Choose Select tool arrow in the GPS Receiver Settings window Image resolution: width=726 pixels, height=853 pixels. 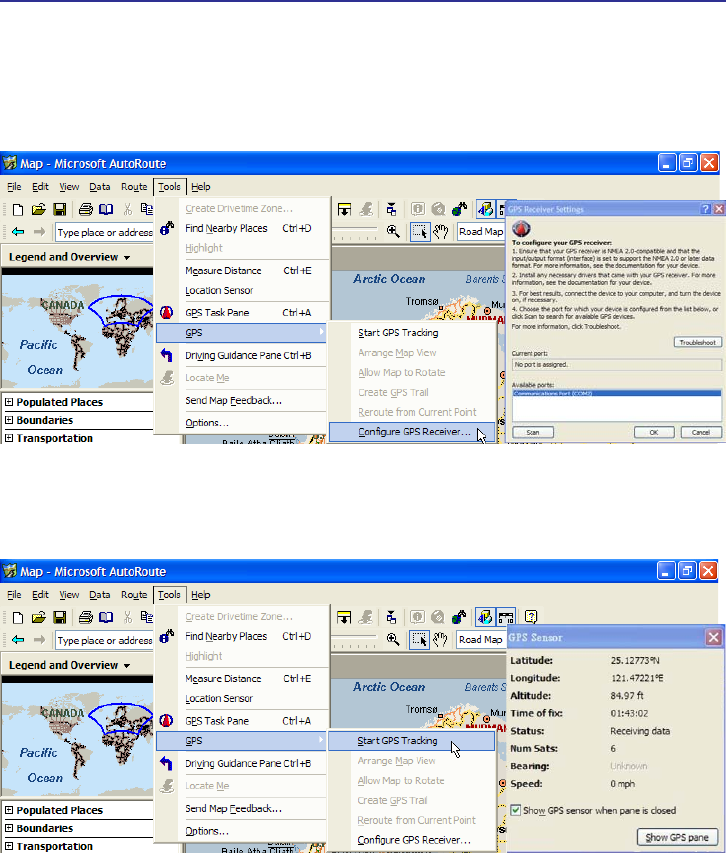coord(420,232)
